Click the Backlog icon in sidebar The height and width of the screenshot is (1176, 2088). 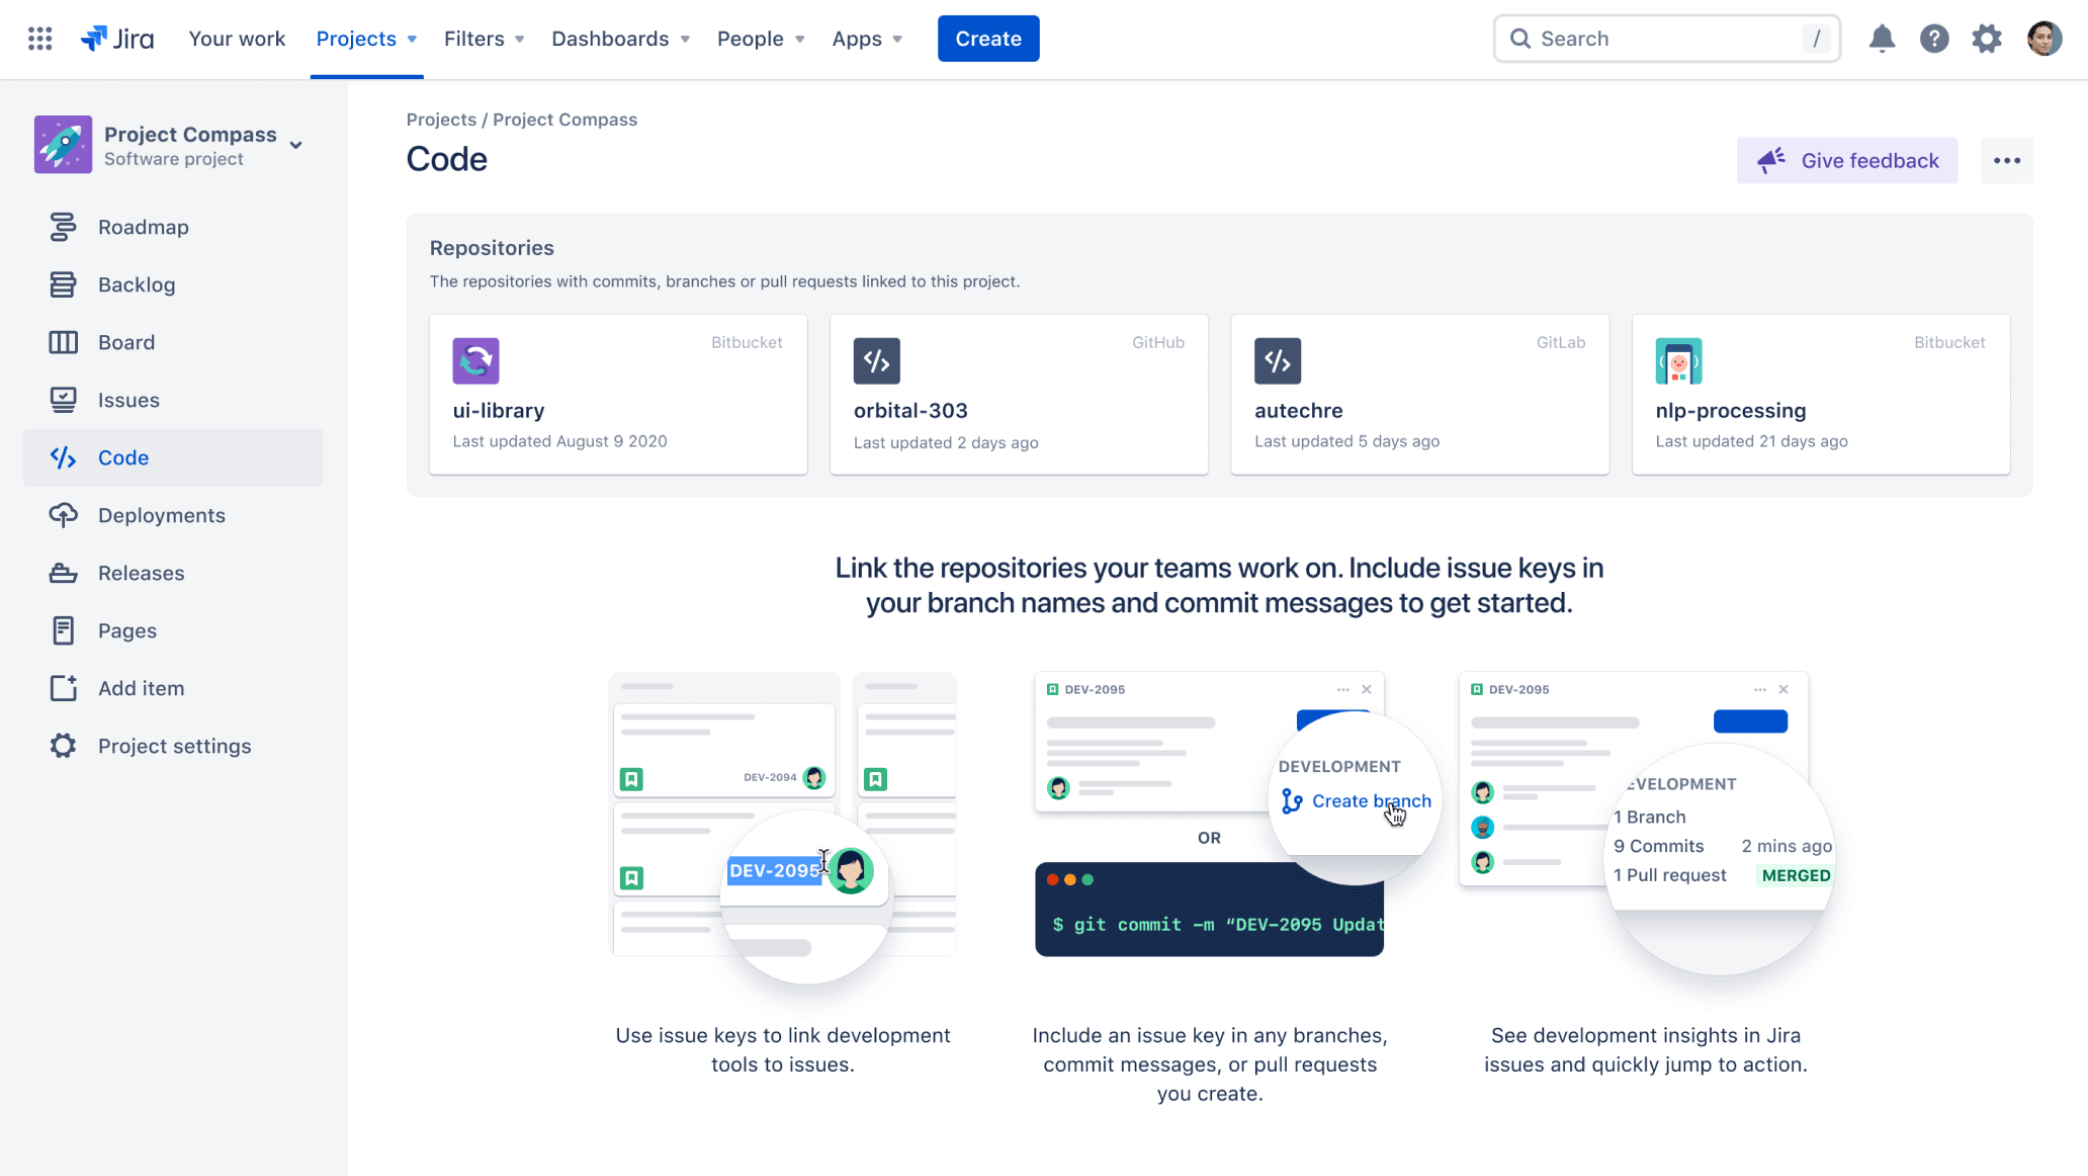pyautogui.click(x=62, y=284)
